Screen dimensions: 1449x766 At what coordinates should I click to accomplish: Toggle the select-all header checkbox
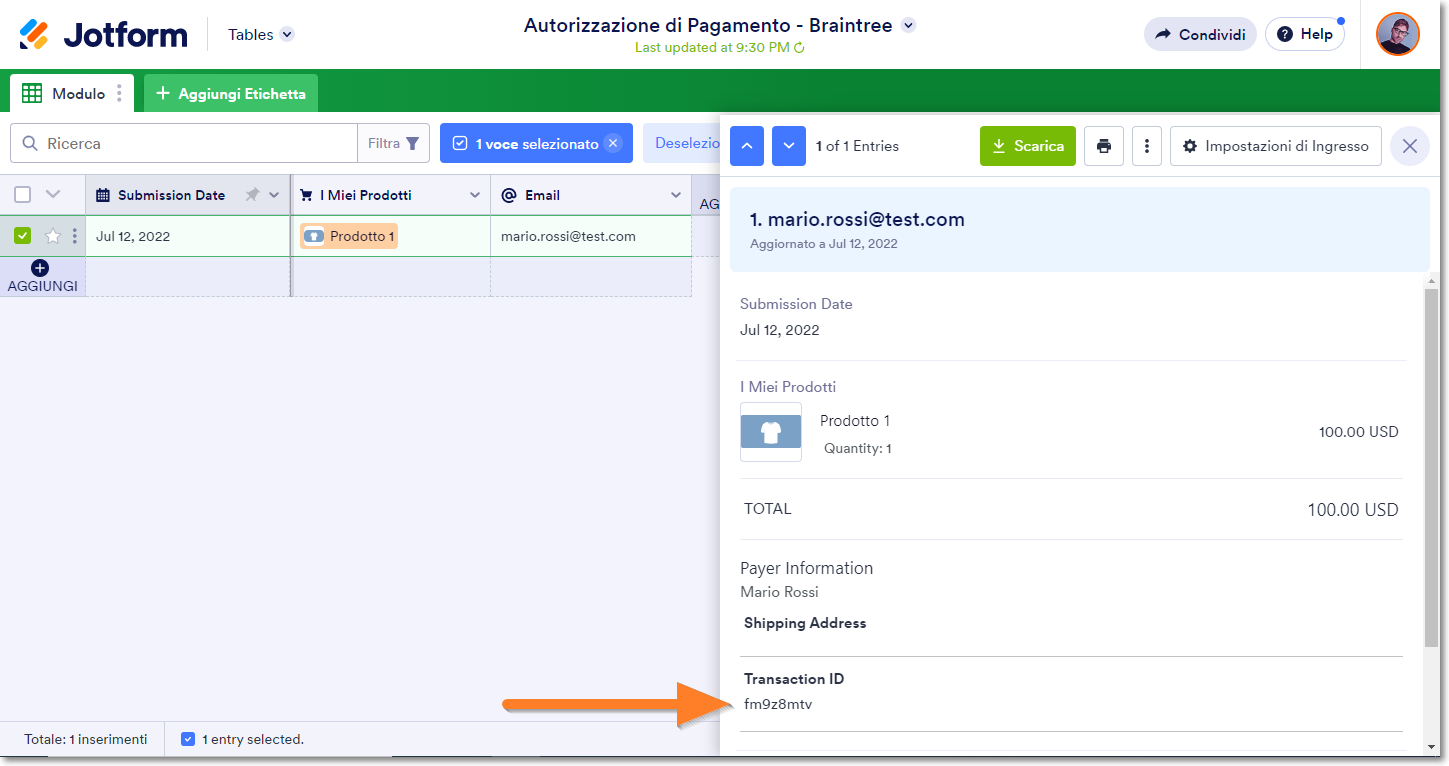pyautogui.click(x=22, y=195)
